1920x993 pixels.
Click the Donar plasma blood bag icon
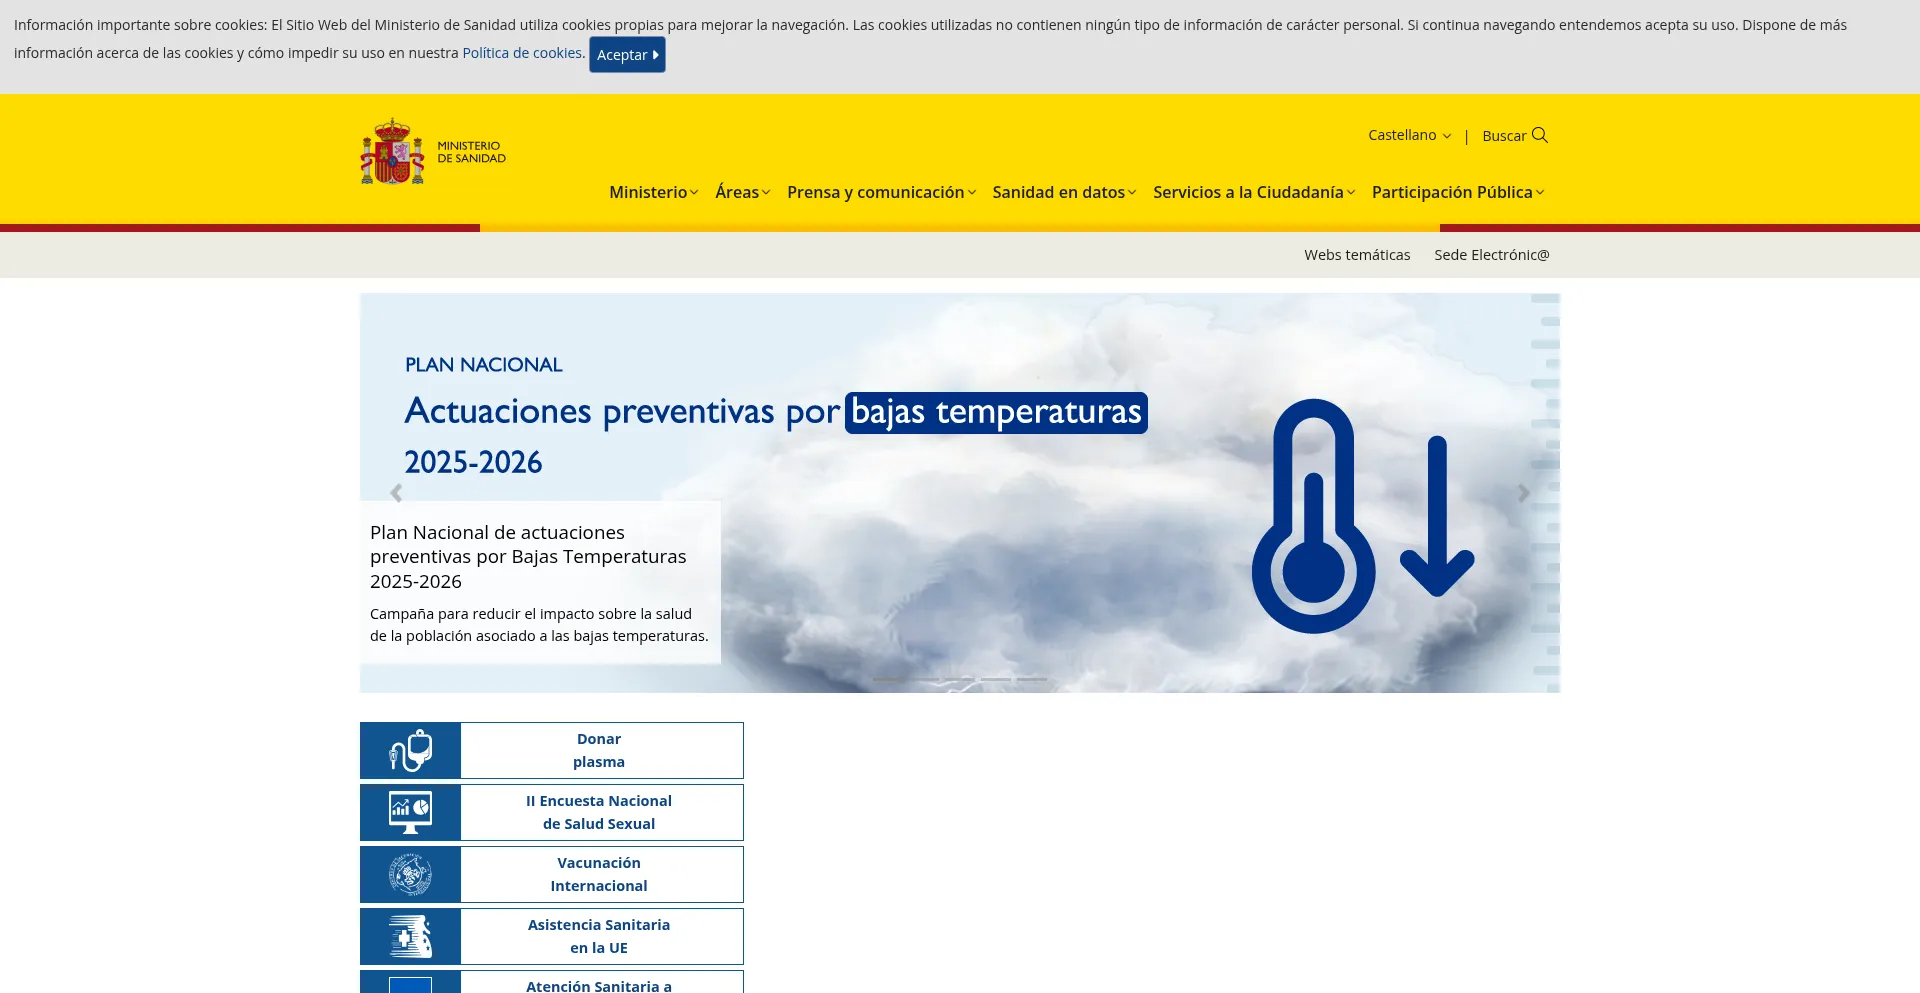410,751
